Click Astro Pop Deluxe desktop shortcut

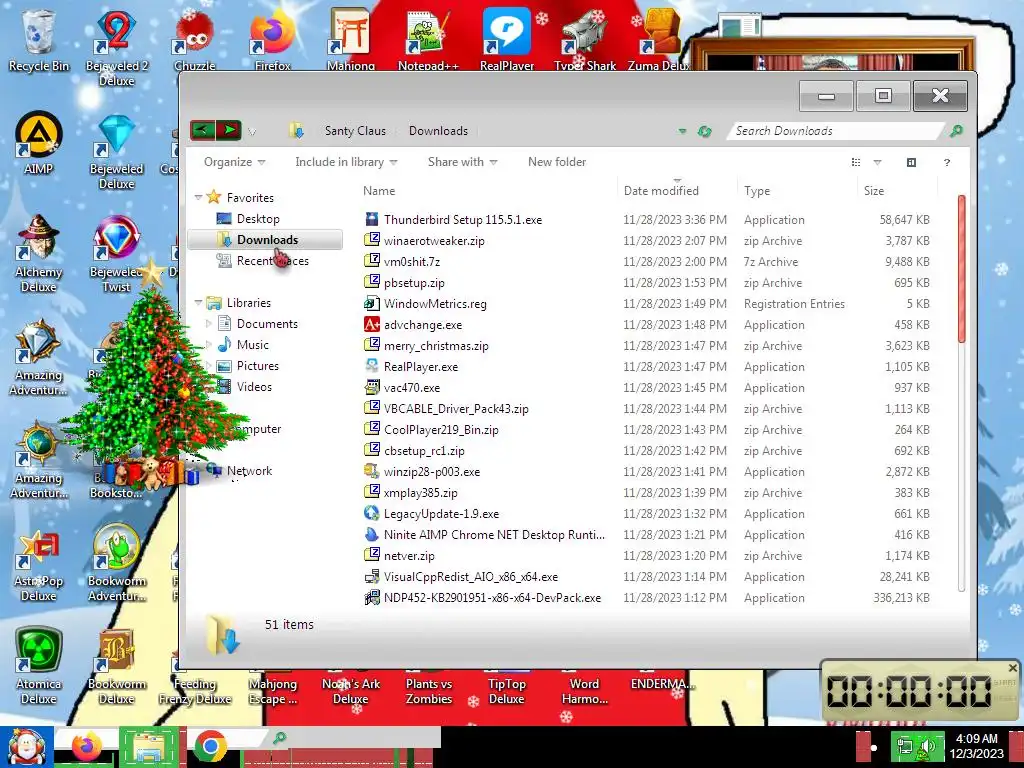tap(39, 566)
